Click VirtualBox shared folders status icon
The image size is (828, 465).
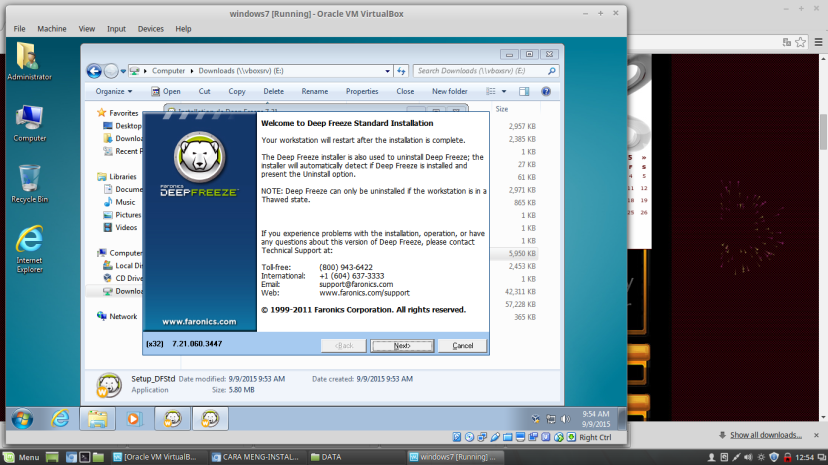507,437
